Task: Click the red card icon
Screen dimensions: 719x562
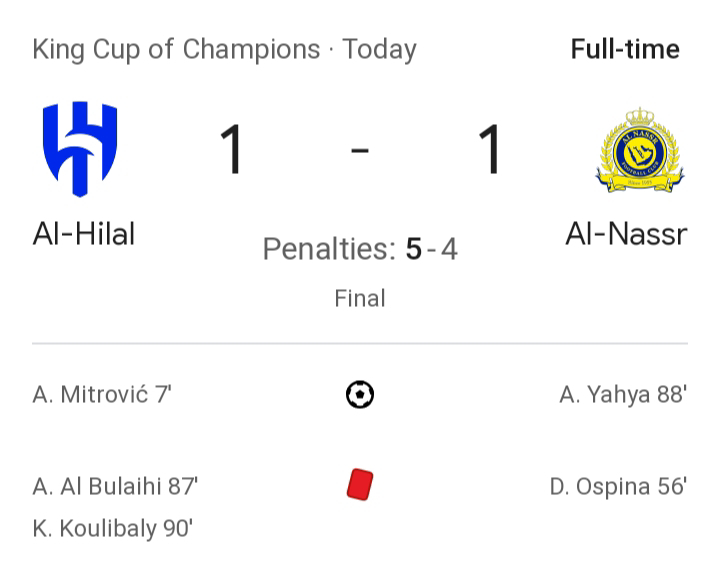Action: pyautogui.click(x=360, y=485)
